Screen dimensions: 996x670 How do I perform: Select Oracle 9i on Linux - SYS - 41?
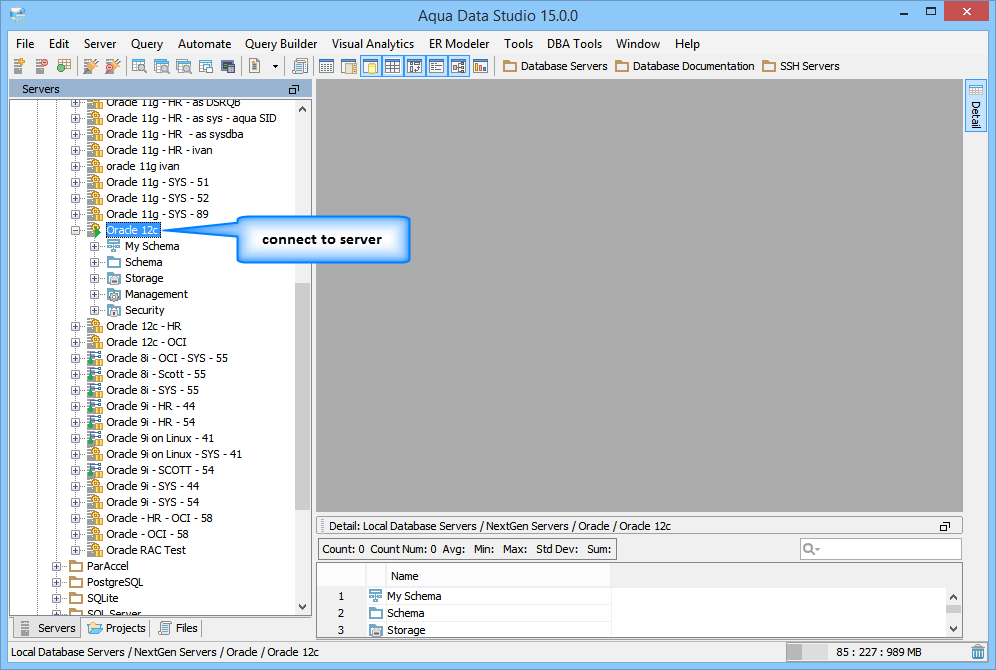(x=173, y=454)
